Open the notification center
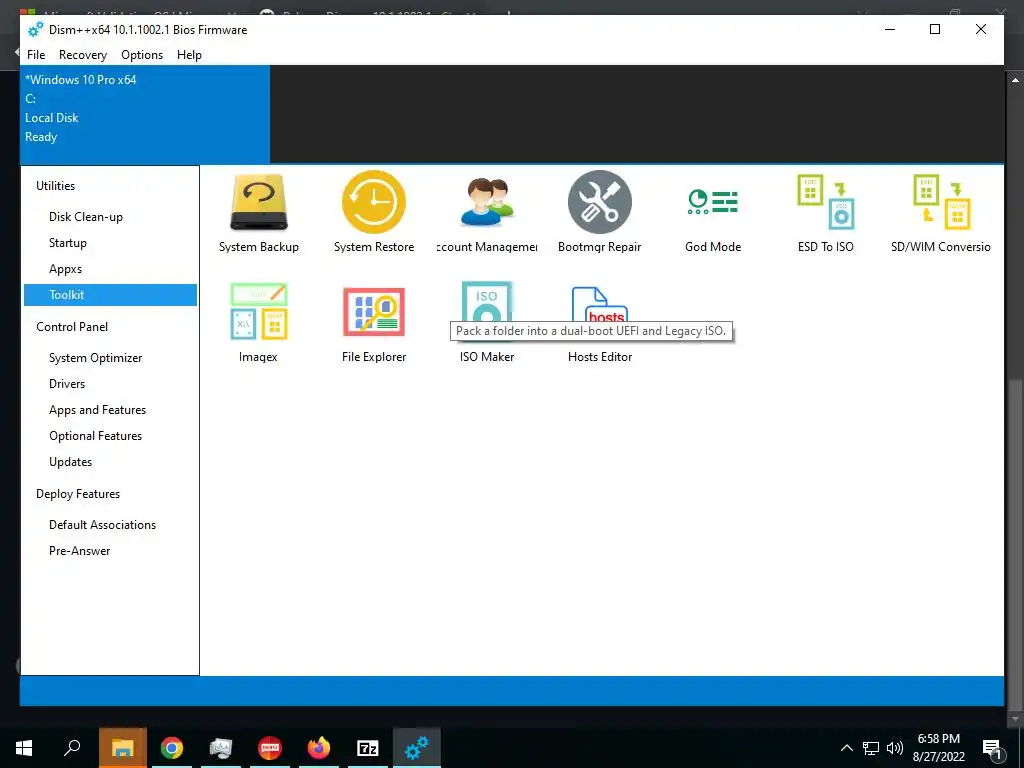 [x=993, y=748]
